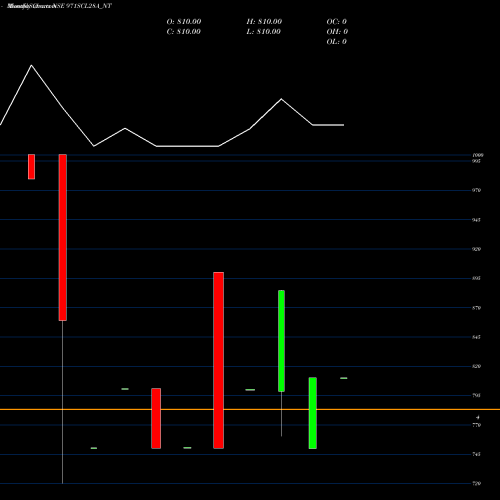The width and height of the screenshot is (500, 500).
Task: Click the 'C: 810.00' close price readout
Action: pos(184,32)
